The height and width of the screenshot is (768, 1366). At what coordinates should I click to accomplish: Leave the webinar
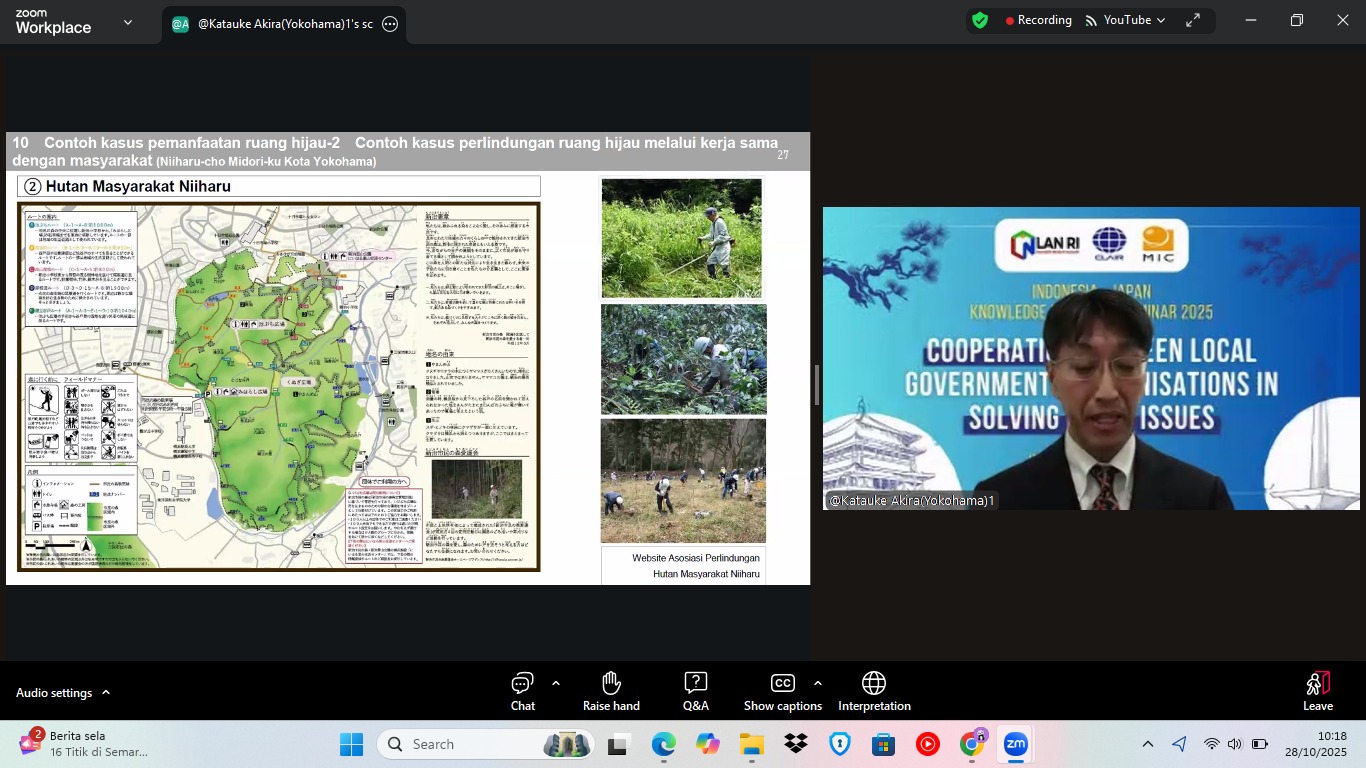tap(1317, 692)
